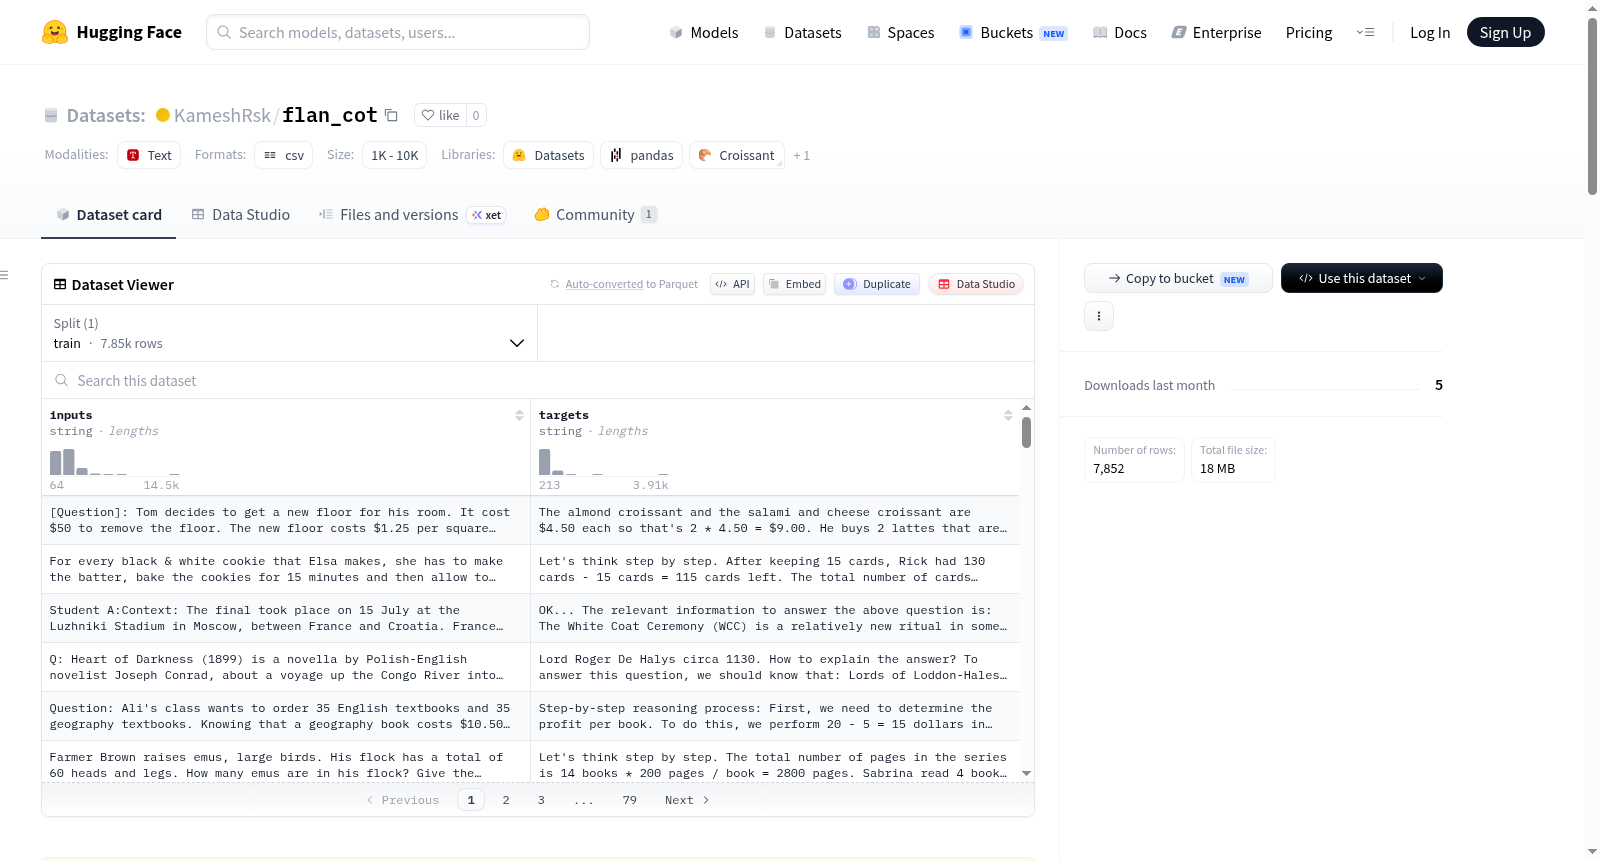The image size is (1600, 861).
Task: Go to page 2 of the viewer
Action: [506, 800]
